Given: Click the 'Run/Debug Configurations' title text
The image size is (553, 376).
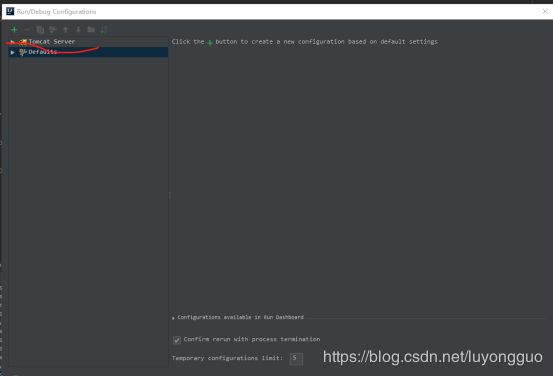Looking at the screenshot, I should (x=56, y=12).
